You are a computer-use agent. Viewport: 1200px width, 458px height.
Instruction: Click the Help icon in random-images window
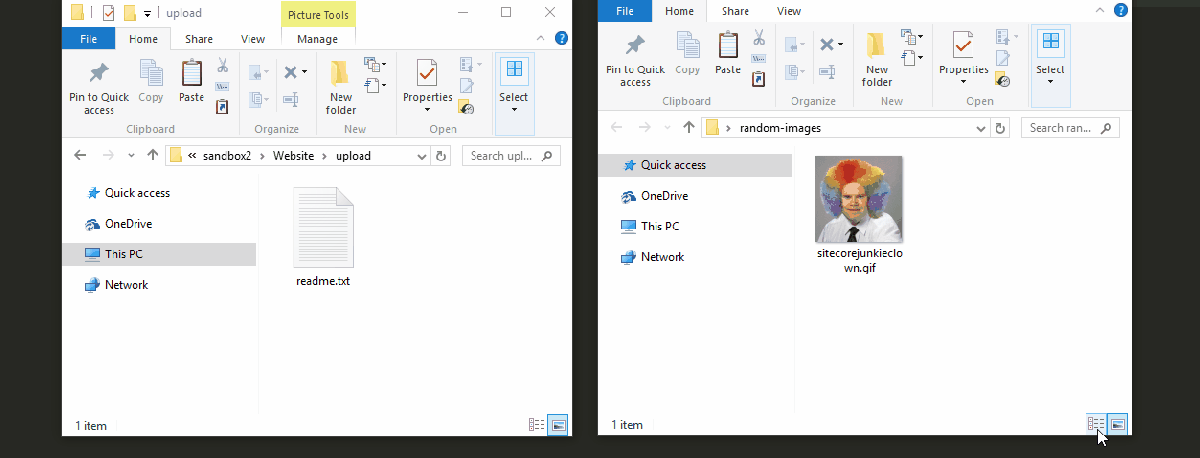pos(1122,11)
